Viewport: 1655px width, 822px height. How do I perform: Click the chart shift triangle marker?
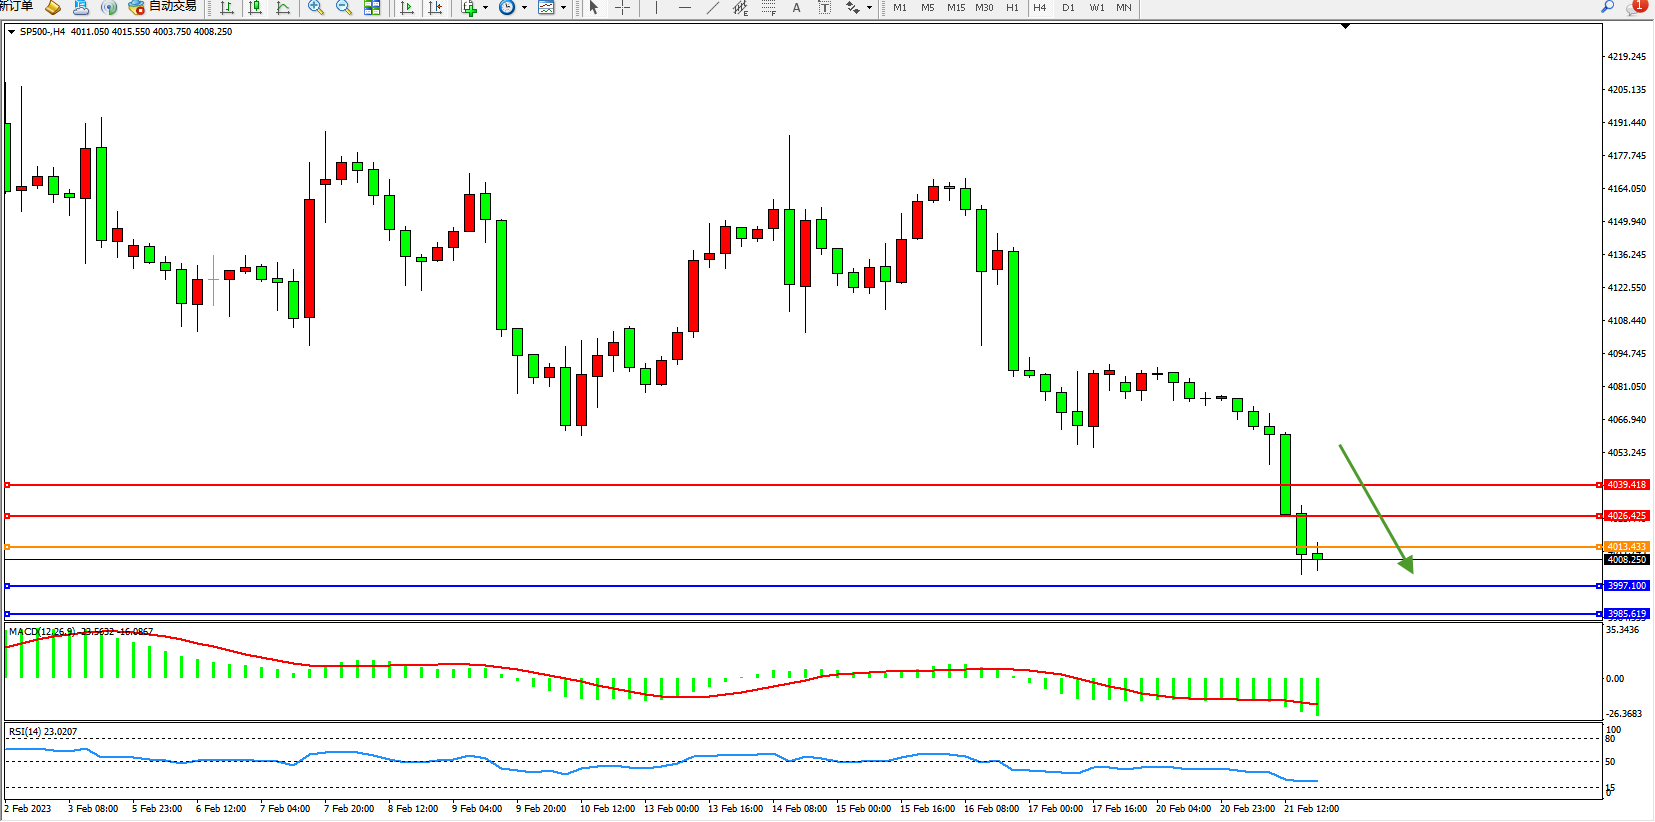click(1345, 26)
